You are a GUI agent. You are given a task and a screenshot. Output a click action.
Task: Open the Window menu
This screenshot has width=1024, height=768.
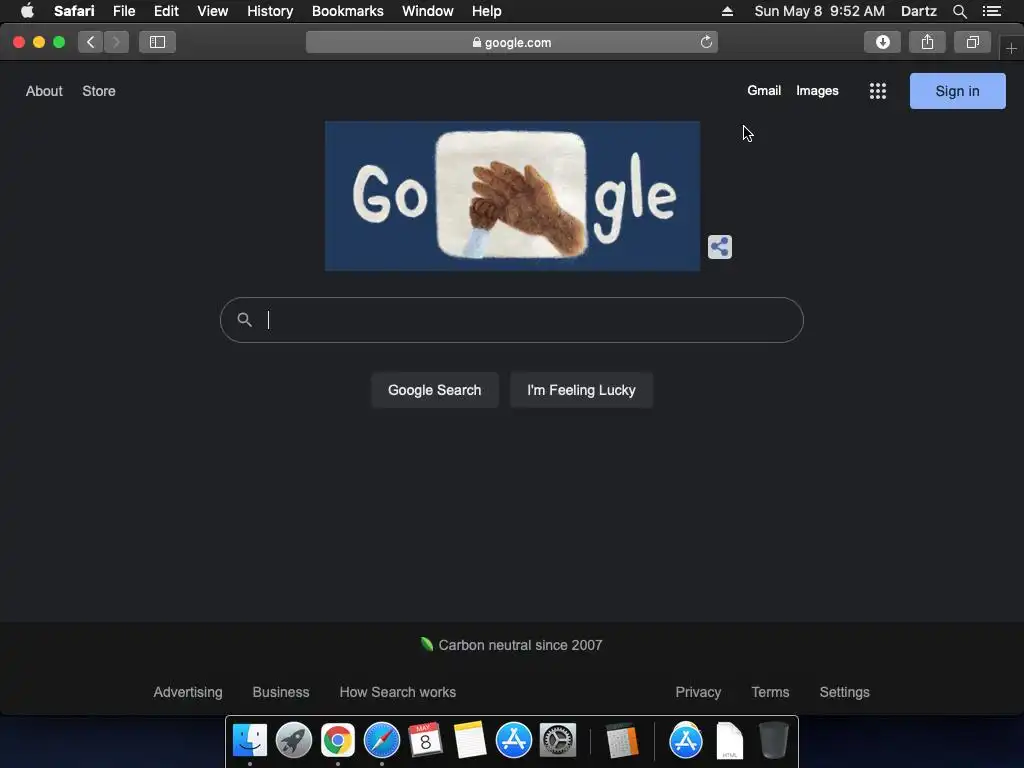click(428, 11)
